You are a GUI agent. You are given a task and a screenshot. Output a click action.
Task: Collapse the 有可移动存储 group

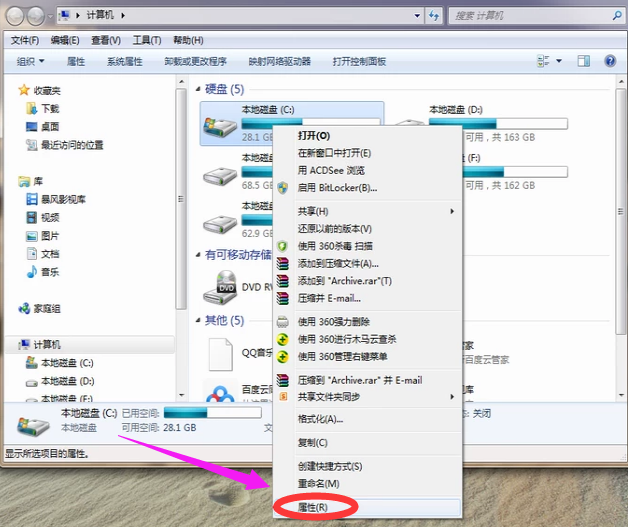(x=198, y=255)
